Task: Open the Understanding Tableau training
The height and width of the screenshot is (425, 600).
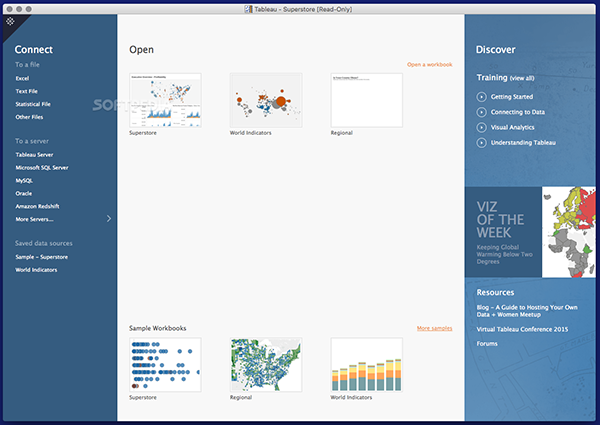Action: (523, 143)
